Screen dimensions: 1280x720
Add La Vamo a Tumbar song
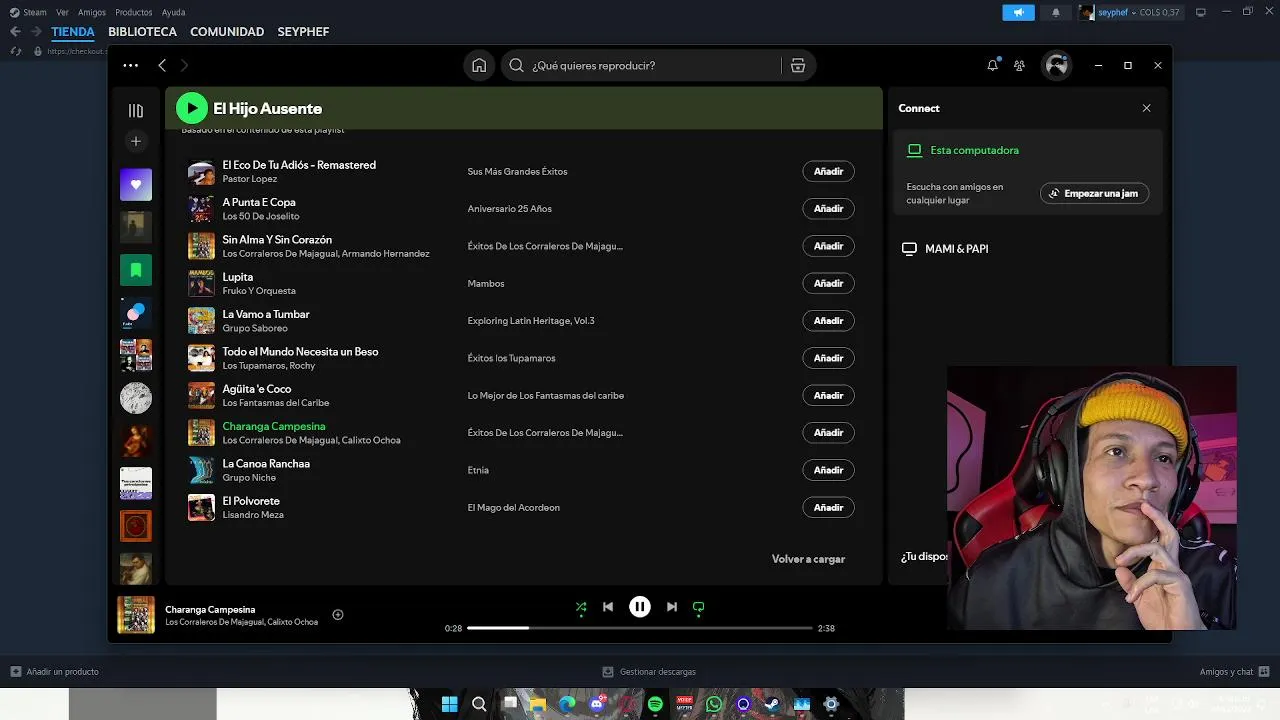(x=828, y=321)
